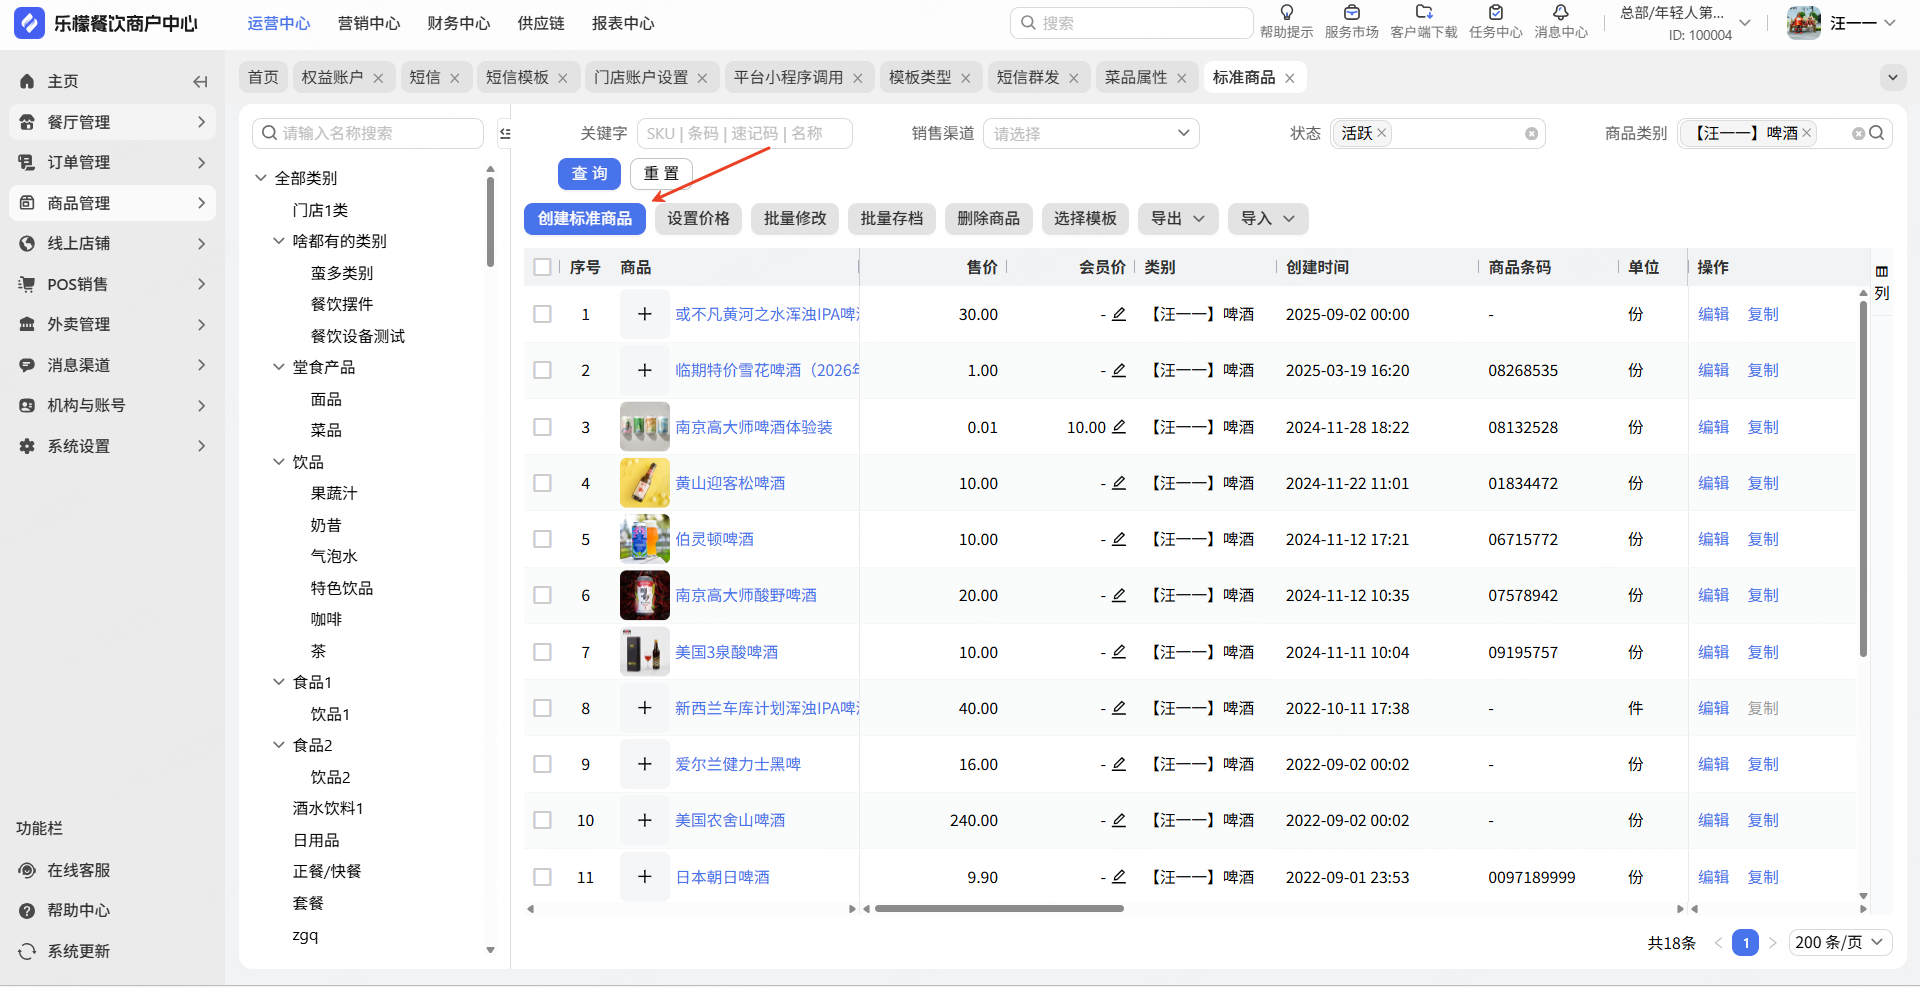Viewport: 1920px width, 987px height.
Task: Expand the tab list overflow chevron
Action: click(1892, 77)
